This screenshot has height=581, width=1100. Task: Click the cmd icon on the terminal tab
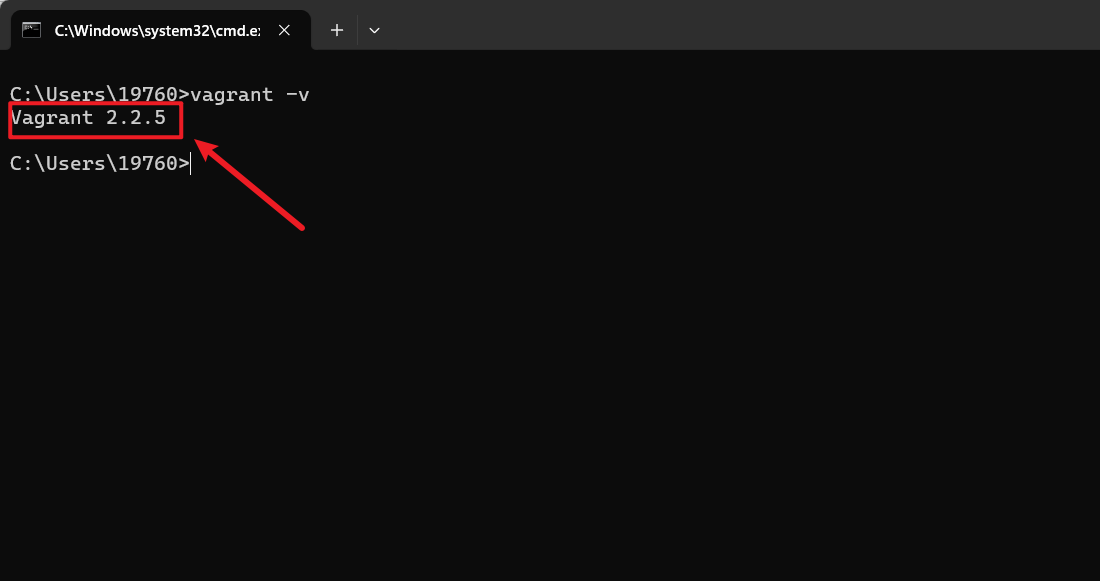31,30
